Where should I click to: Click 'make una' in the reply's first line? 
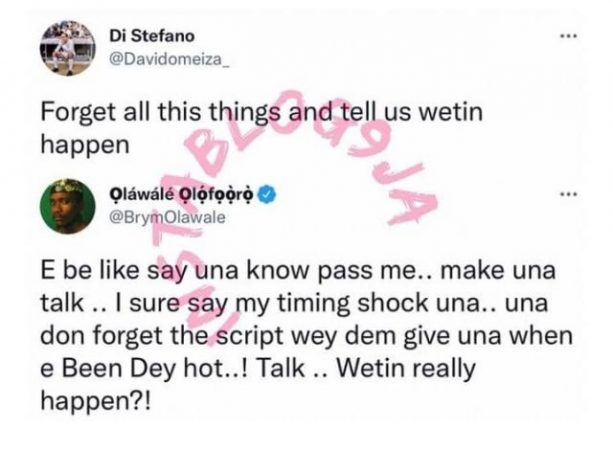[498, 271]
